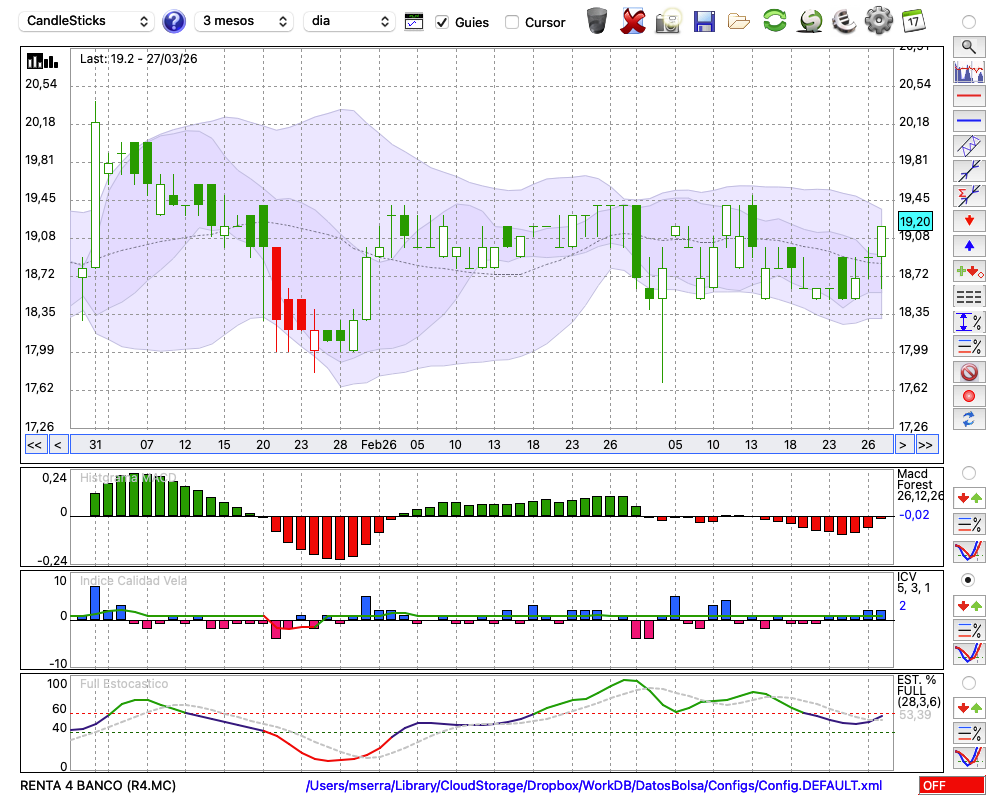Enable the Cursor checkbox
The height and width of the screenshot is (800, 1000).
[x=512, y=22]
